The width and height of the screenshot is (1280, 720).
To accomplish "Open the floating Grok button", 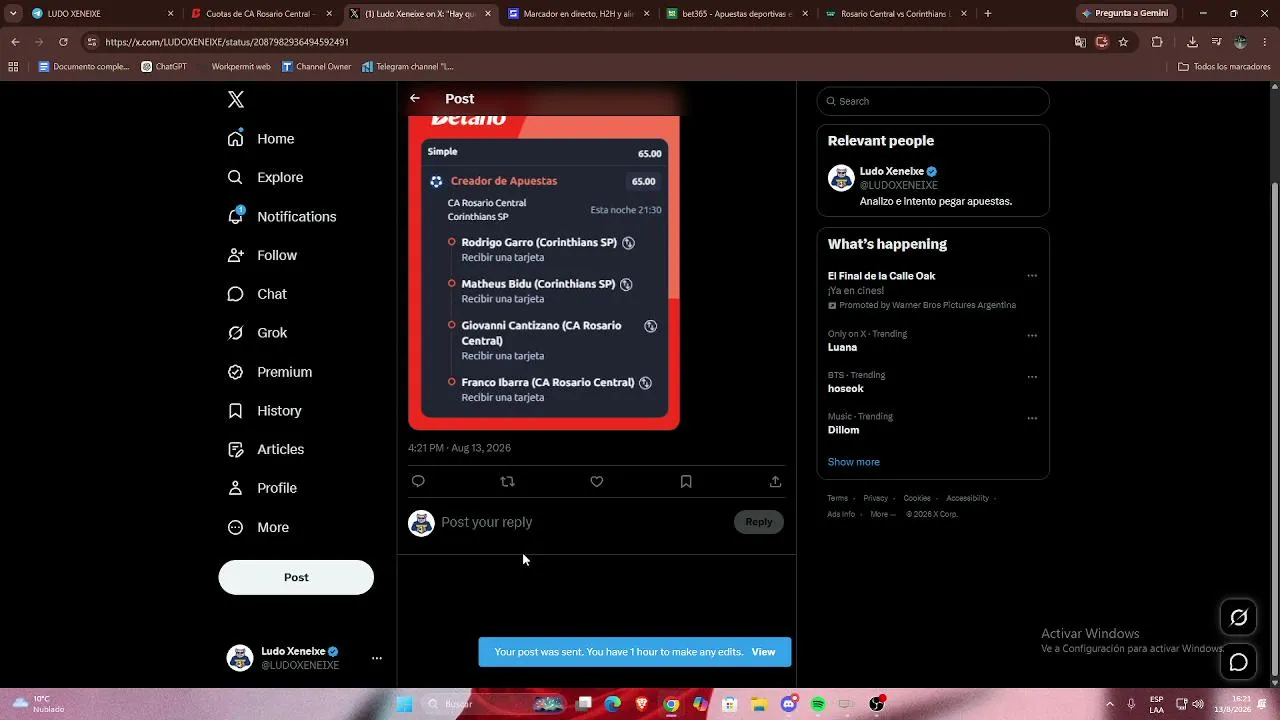I will pos(1238,618).
